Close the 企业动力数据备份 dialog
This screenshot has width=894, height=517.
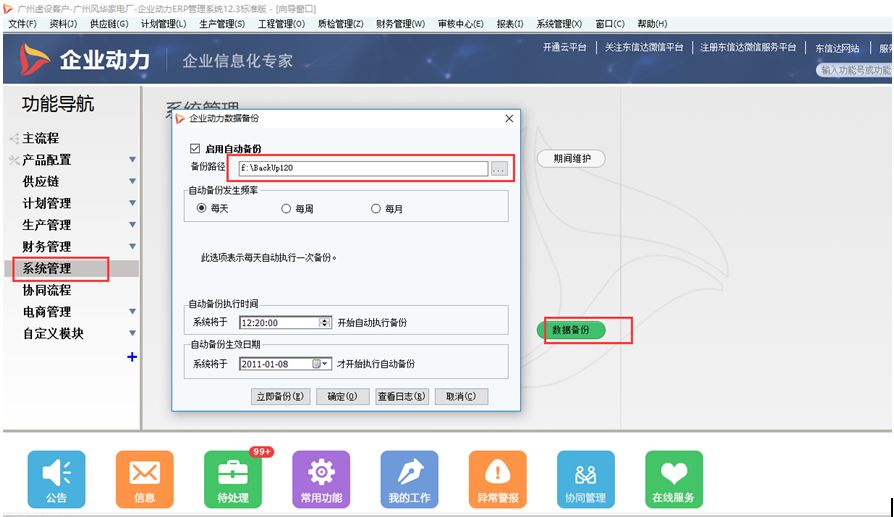click(509, 118)
